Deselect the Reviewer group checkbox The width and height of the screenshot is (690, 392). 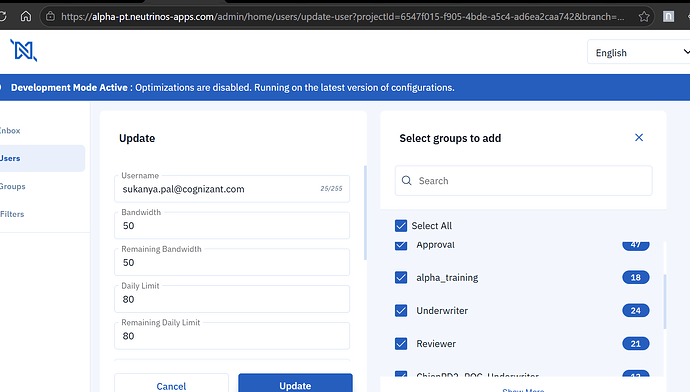click(401, 344)
